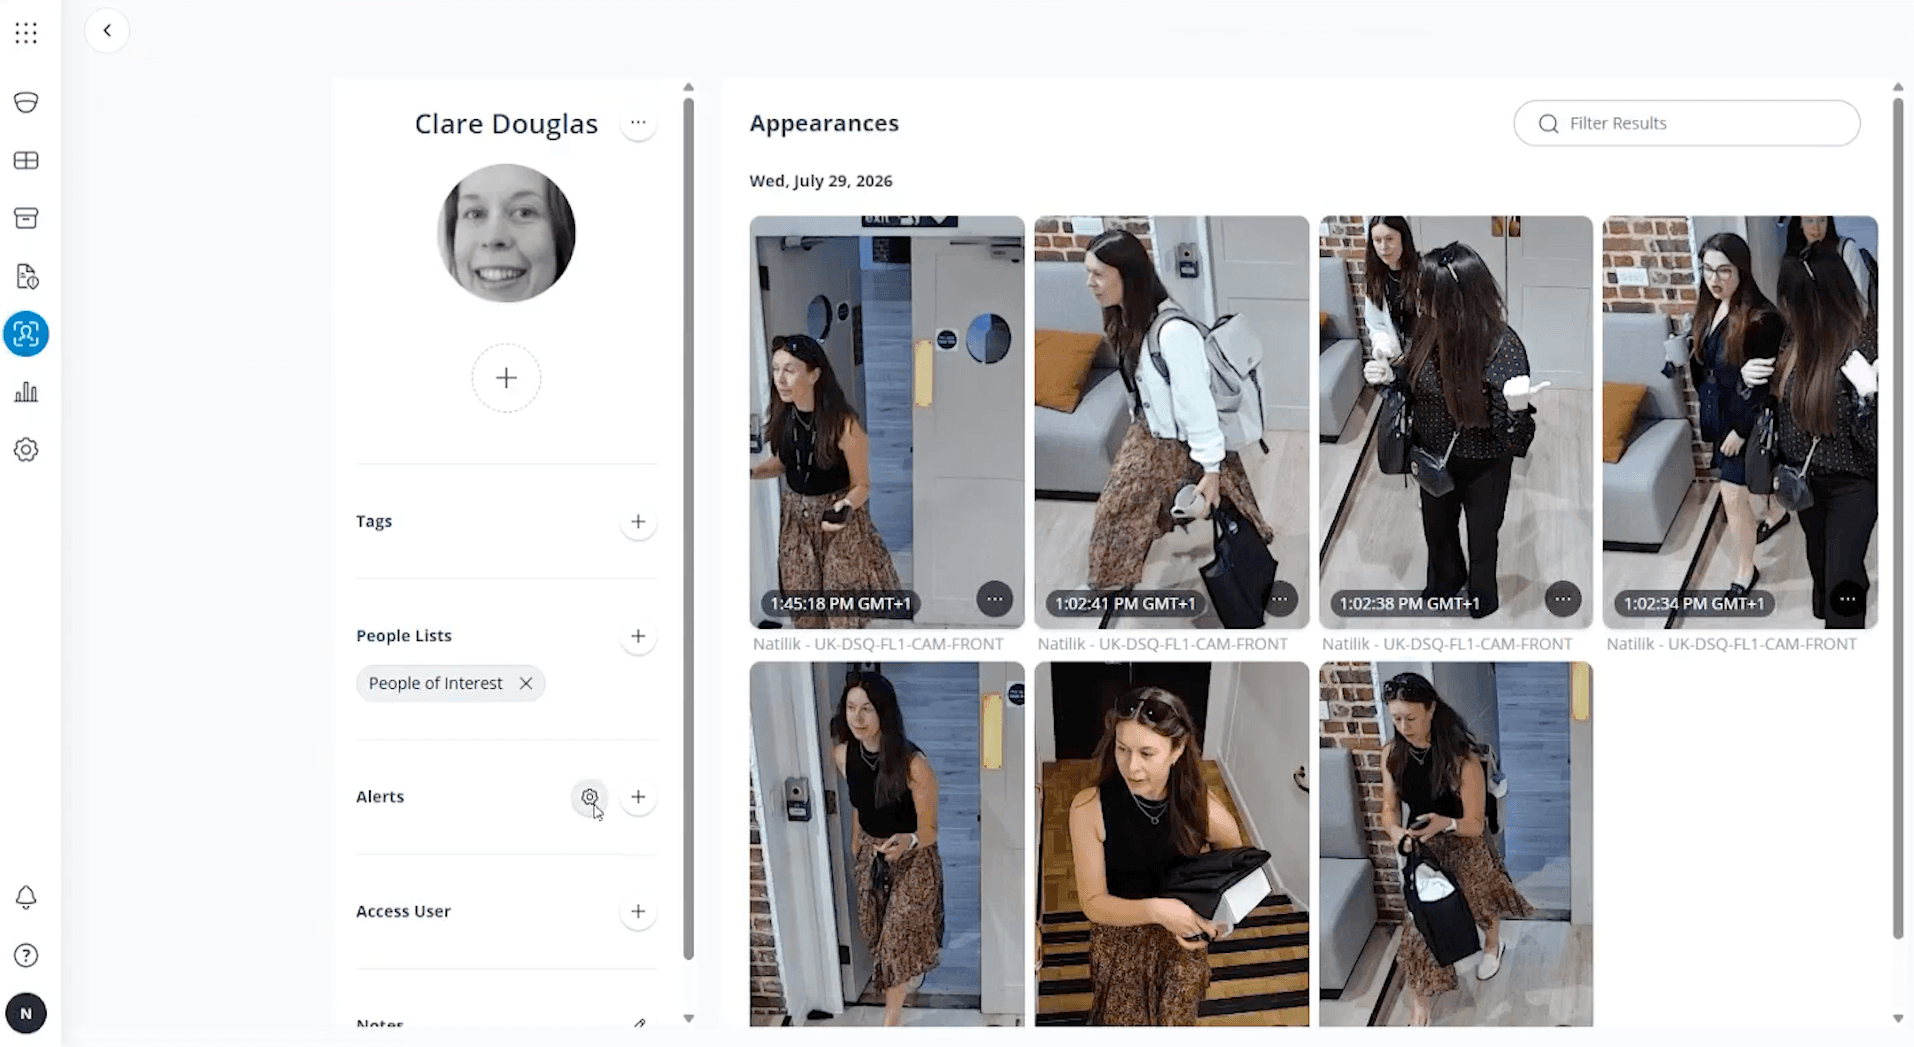Open the user avatar N menu
The height and width of the screenshot is (1047, 1914).
coord(26,1013)
